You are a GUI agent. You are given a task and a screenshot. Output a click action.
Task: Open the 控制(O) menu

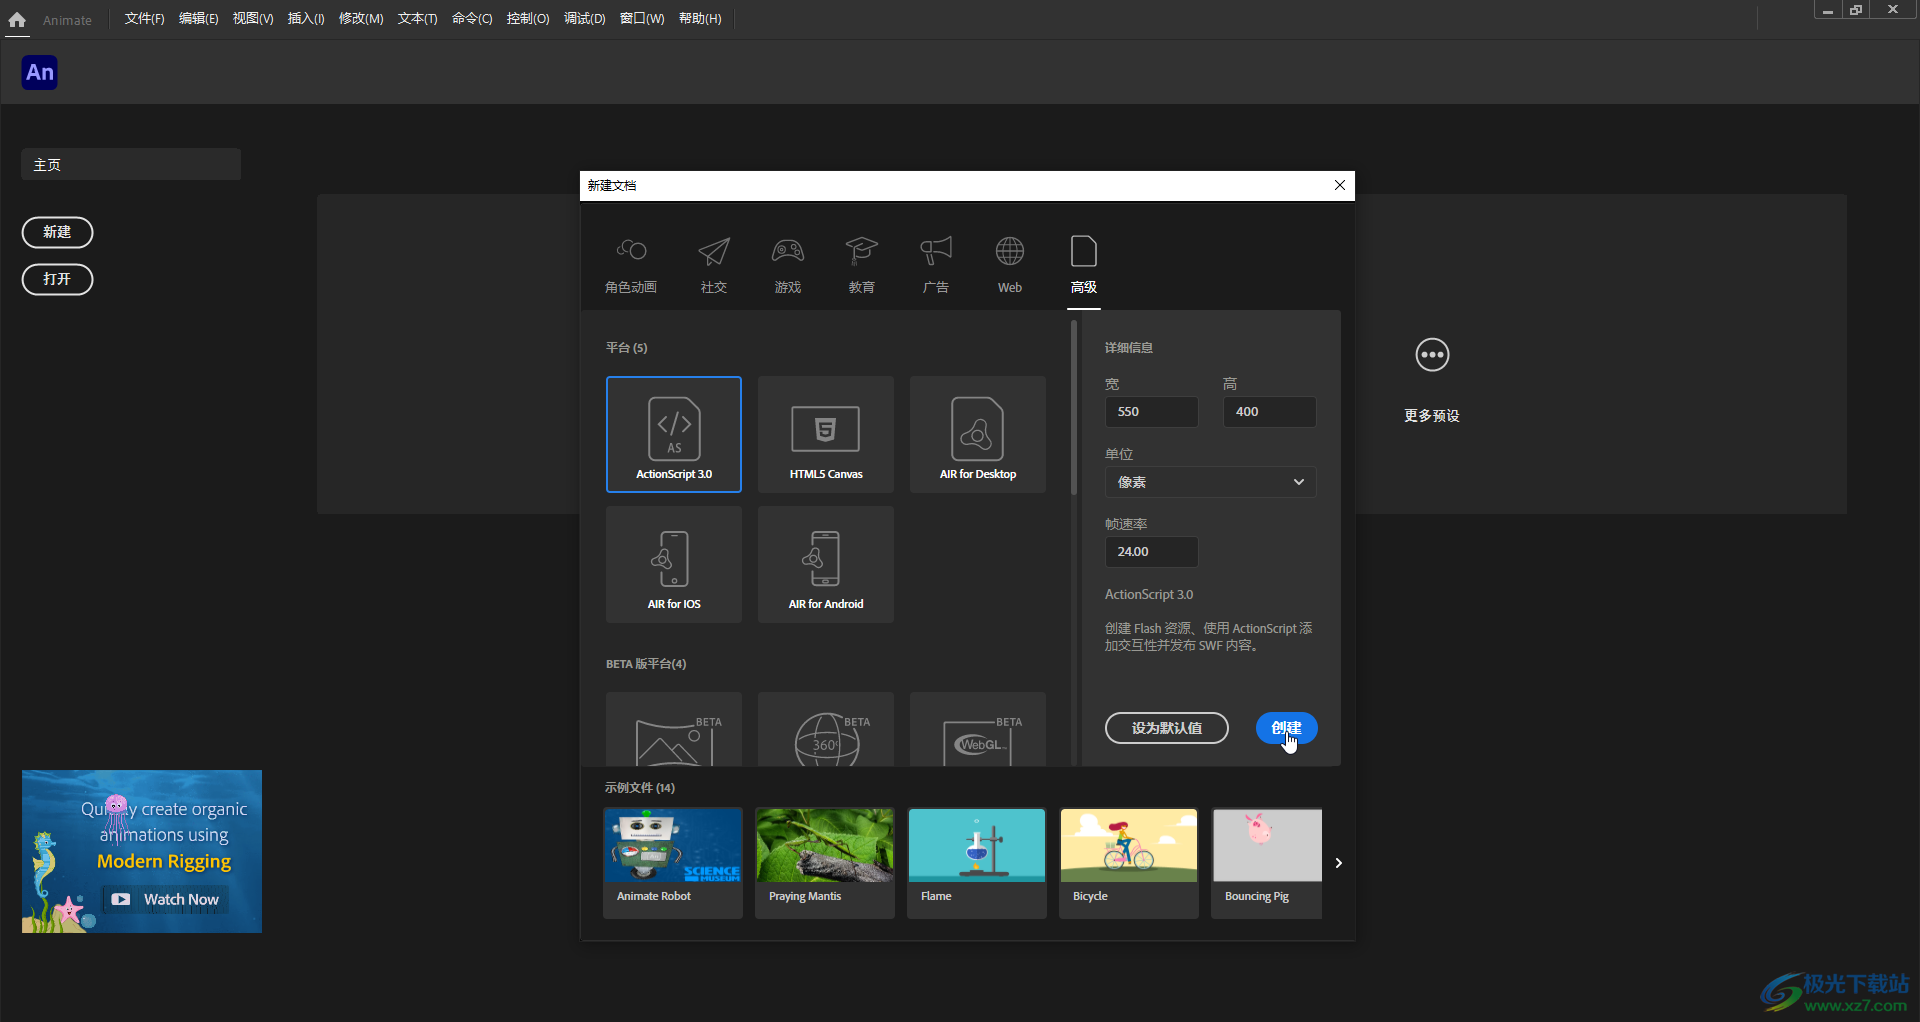(528, 19)
